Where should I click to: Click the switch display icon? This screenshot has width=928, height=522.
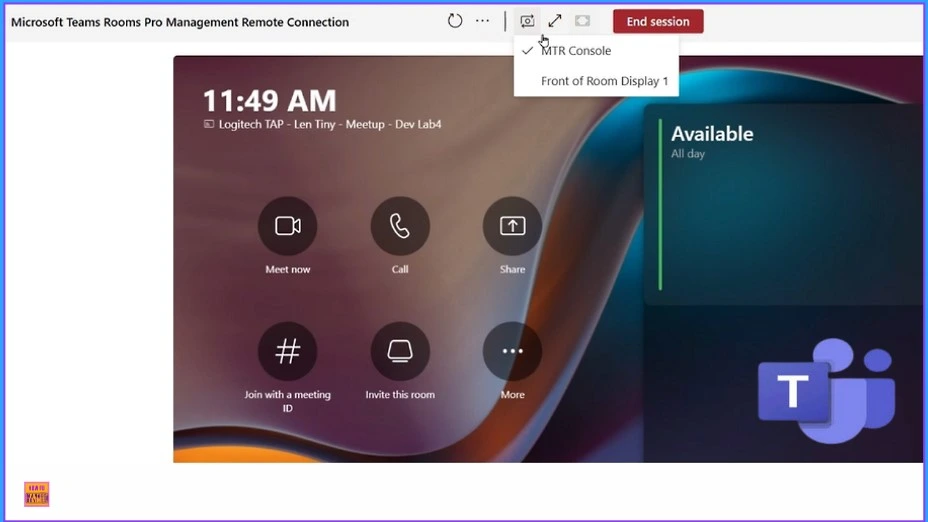(527, 21)
